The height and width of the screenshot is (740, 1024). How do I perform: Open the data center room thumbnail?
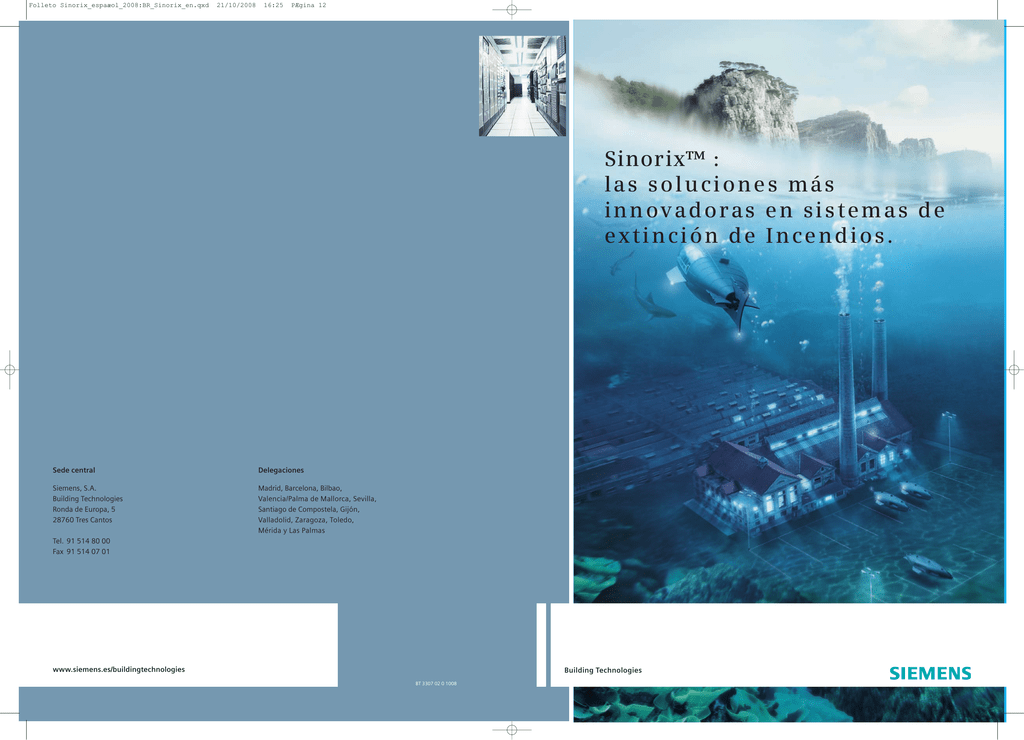(522, 86)
